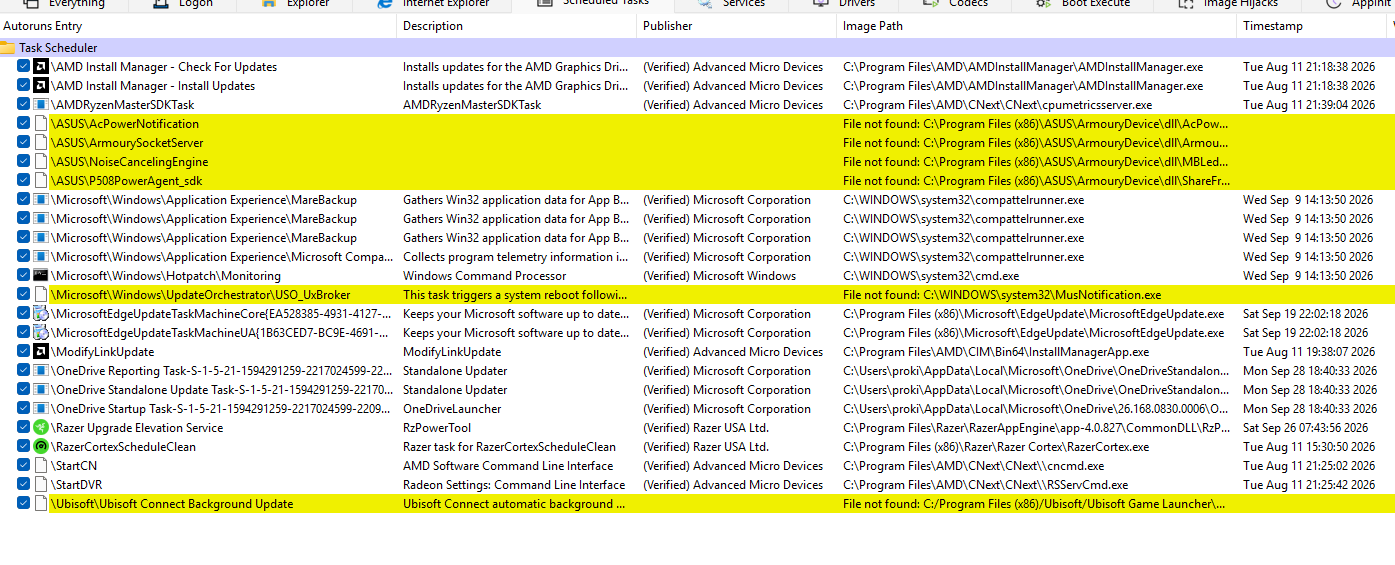Click the blank file icon of ArmourySocketServer

pyautogui.click(x=41, y=143)
